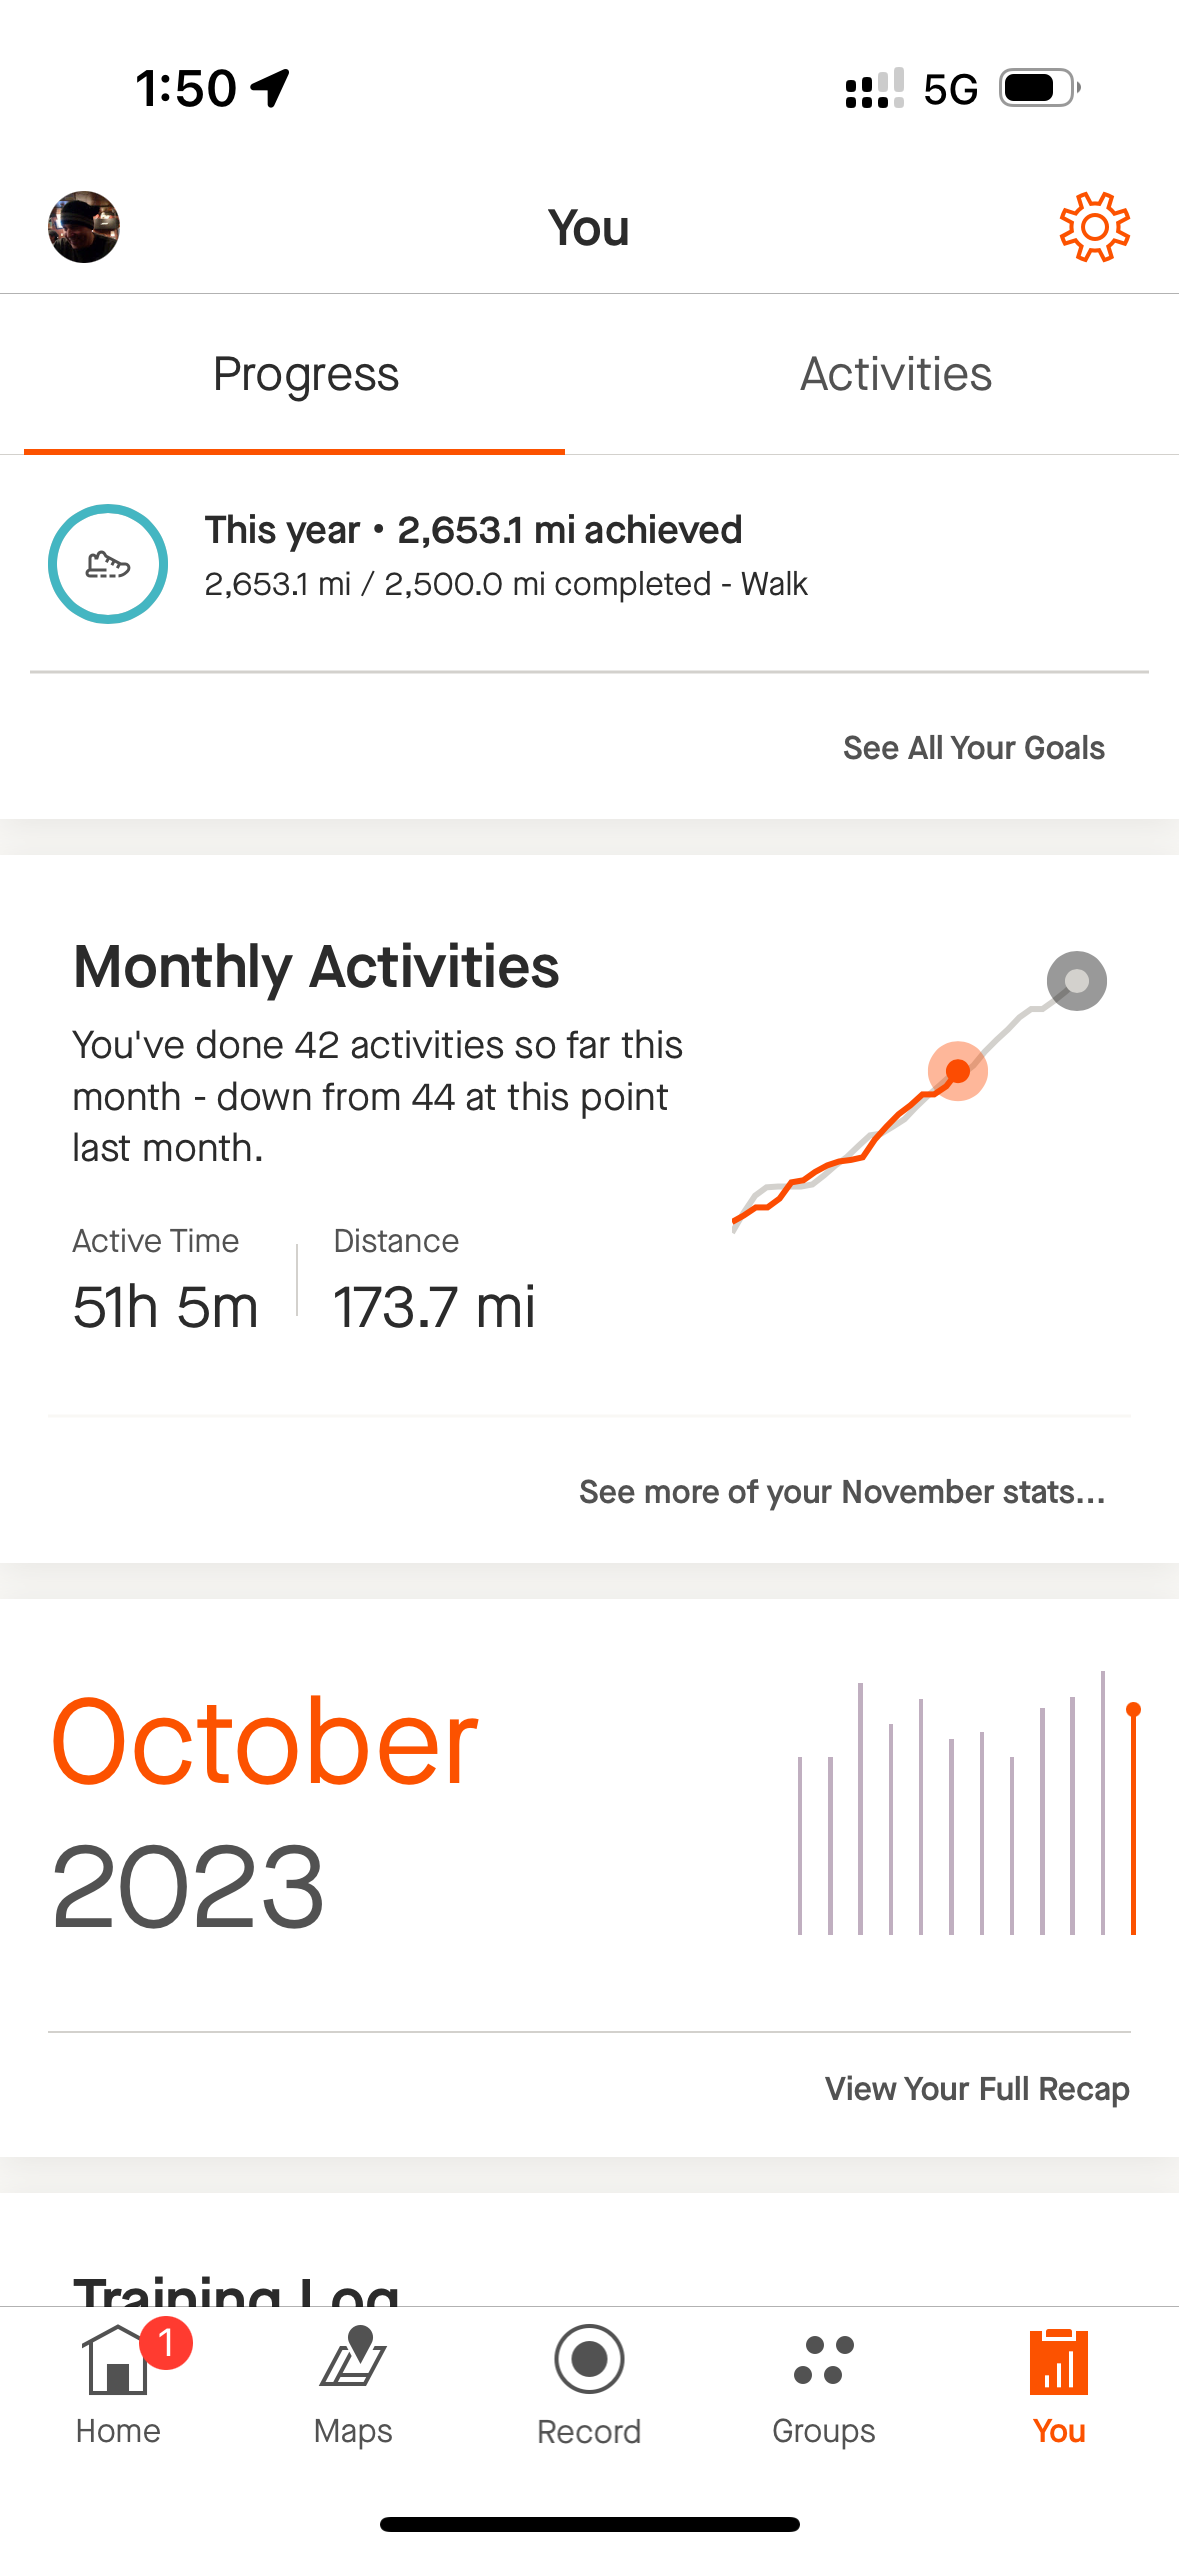Tap the profile avatar photo
The image size is (1179, 2556).
click(84, 227)
